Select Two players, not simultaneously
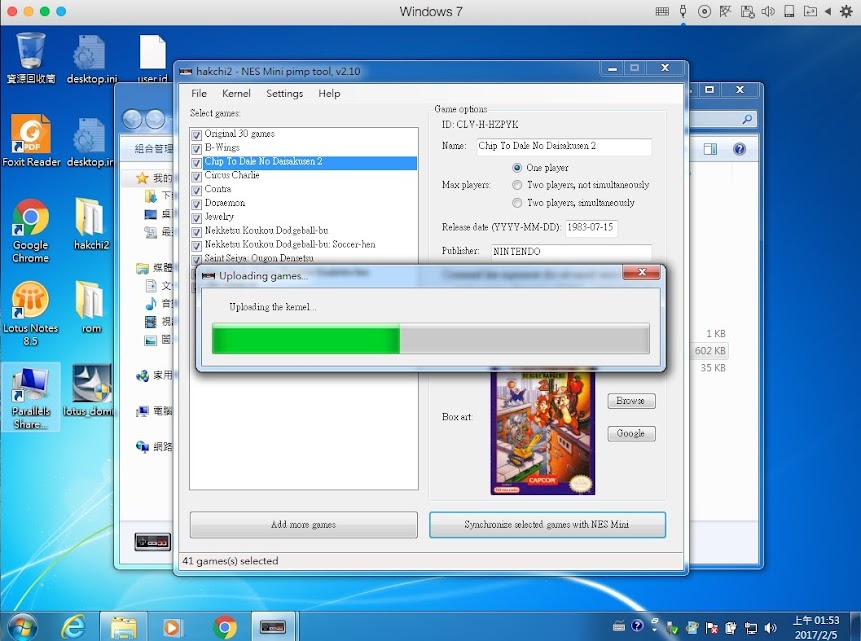This screenshot has height=641, width=861. click(x=517, y=185)
